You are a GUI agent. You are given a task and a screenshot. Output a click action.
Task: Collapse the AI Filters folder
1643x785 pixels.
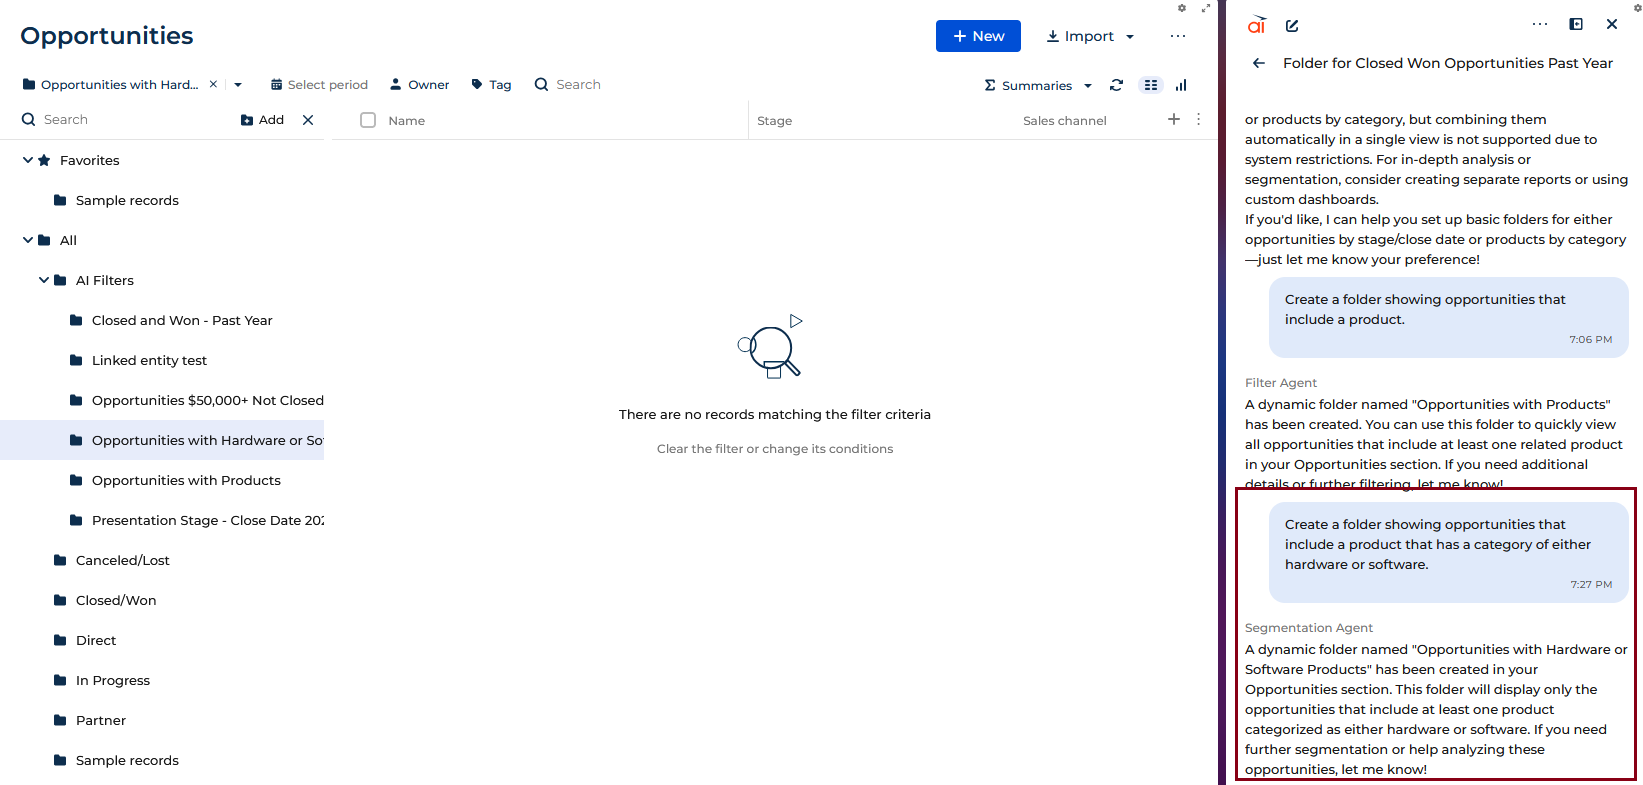coord(44,280)
